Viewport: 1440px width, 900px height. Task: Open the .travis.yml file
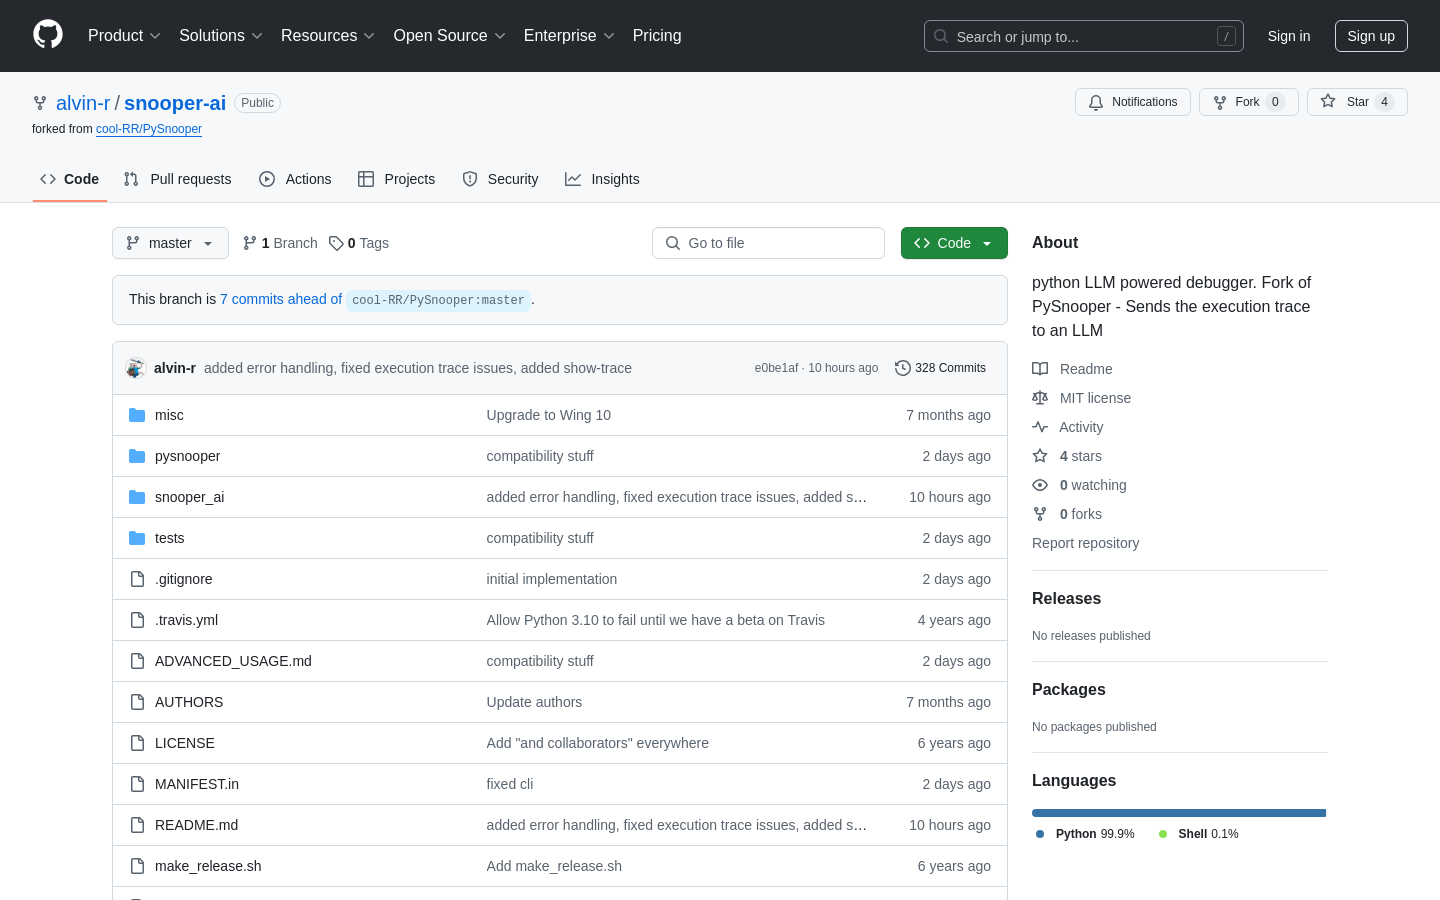(186, 620)
